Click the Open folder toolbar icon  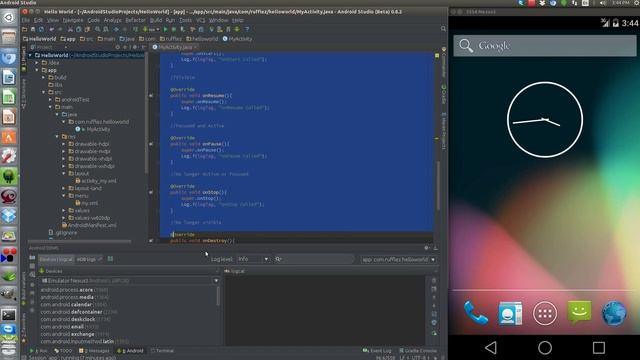24,29
